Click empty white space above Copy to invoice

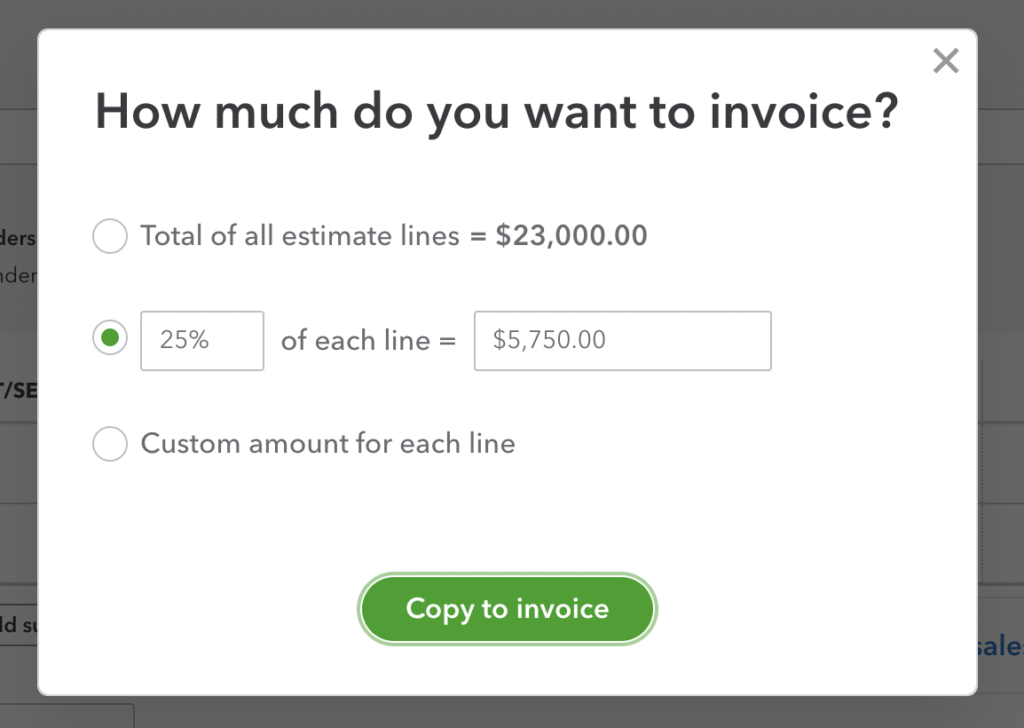coord(507,520)
